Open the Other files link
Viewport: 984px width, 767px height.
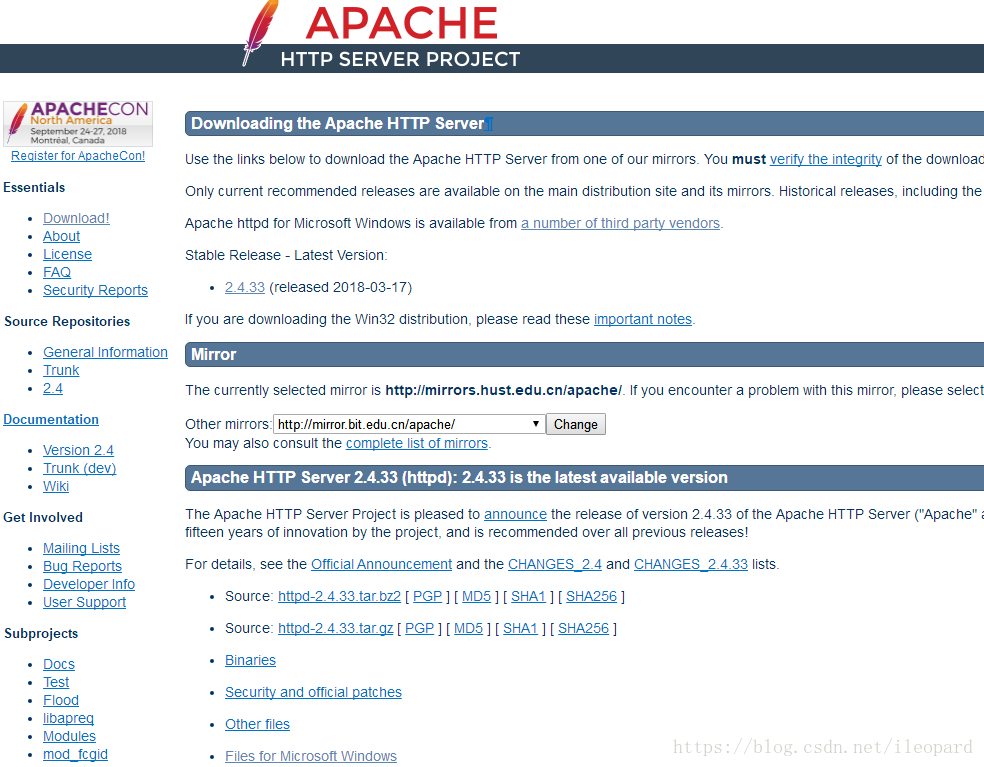point(257,724)
